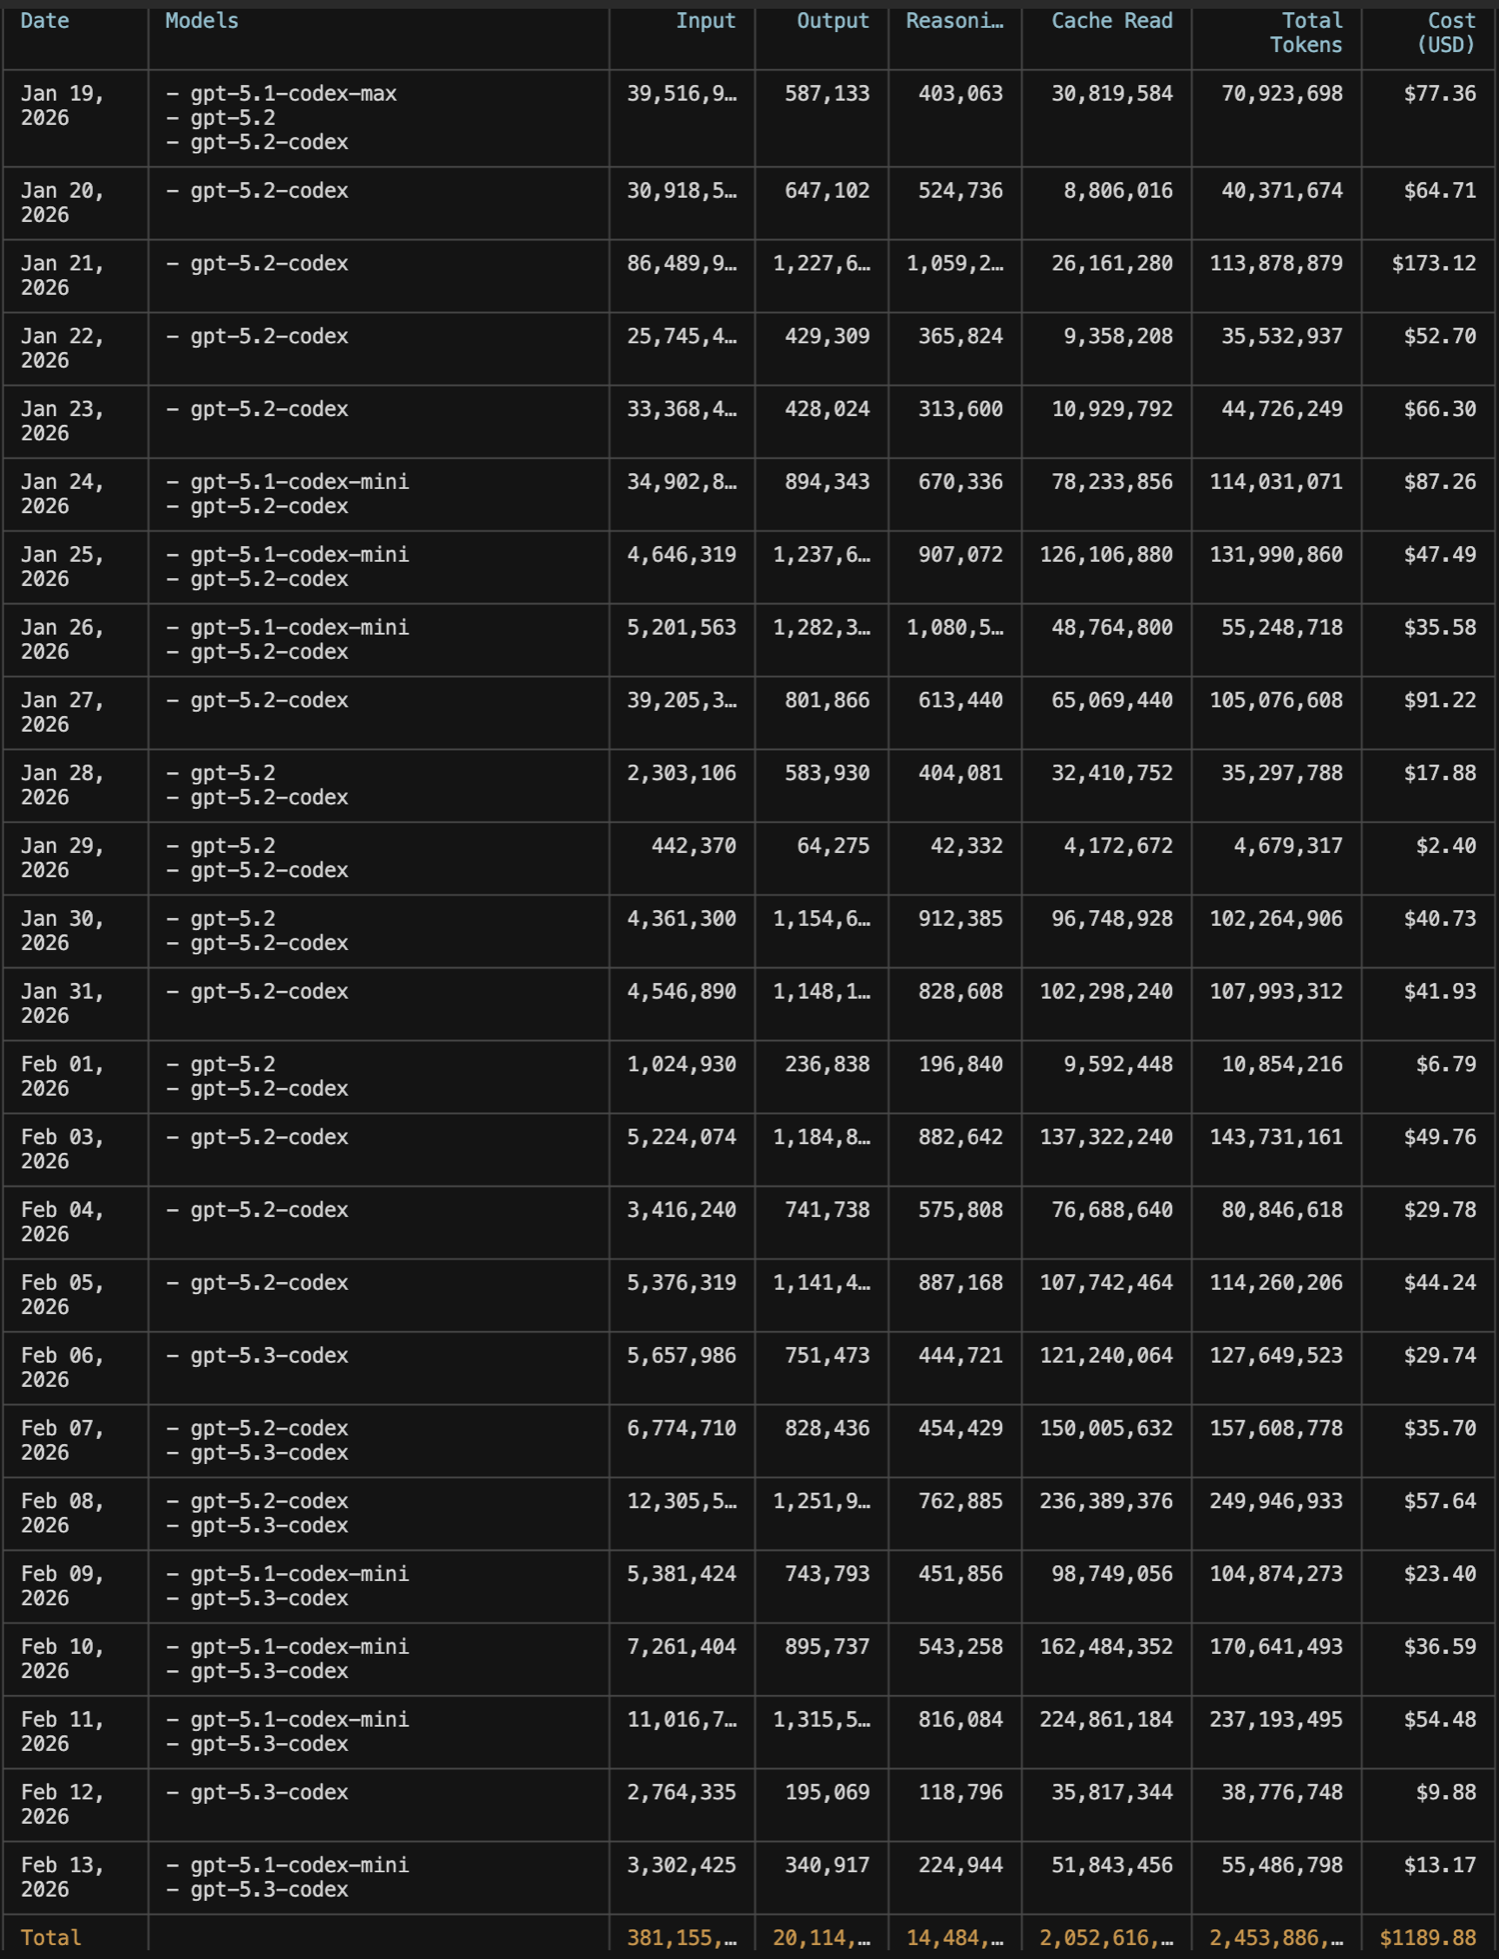Click the Cost (USD) header
1499x1959 pixels.
click(1445, 33)
